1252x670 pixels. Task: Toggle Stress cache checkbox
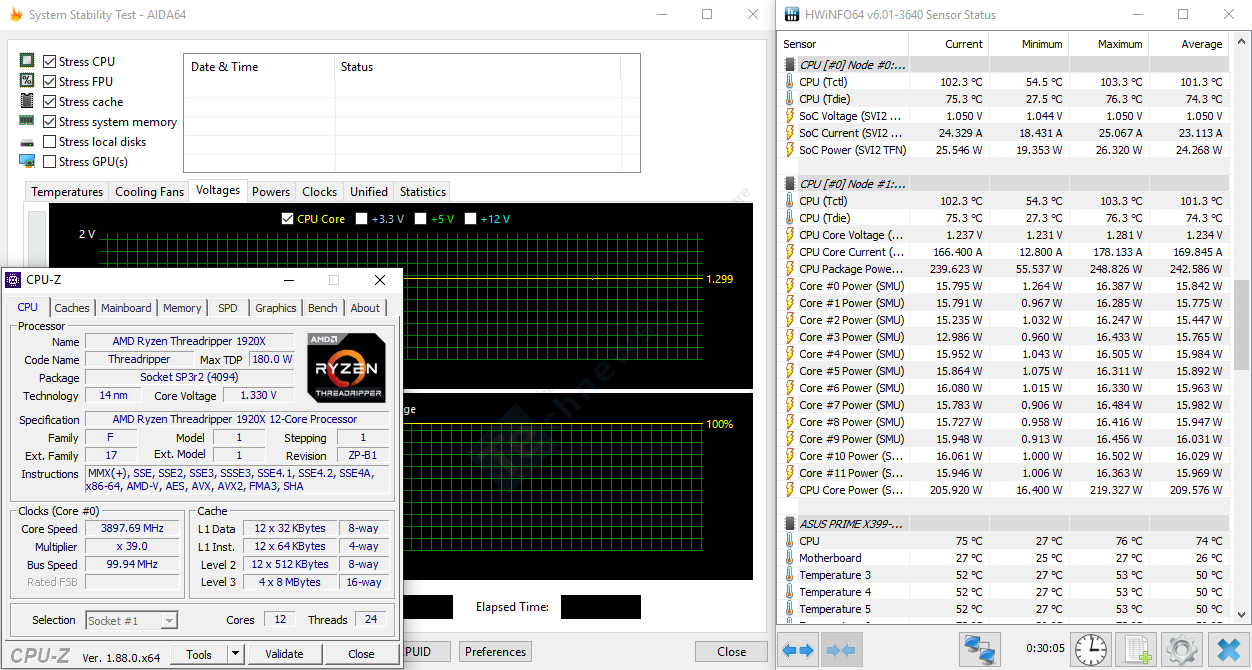(49, 101)
